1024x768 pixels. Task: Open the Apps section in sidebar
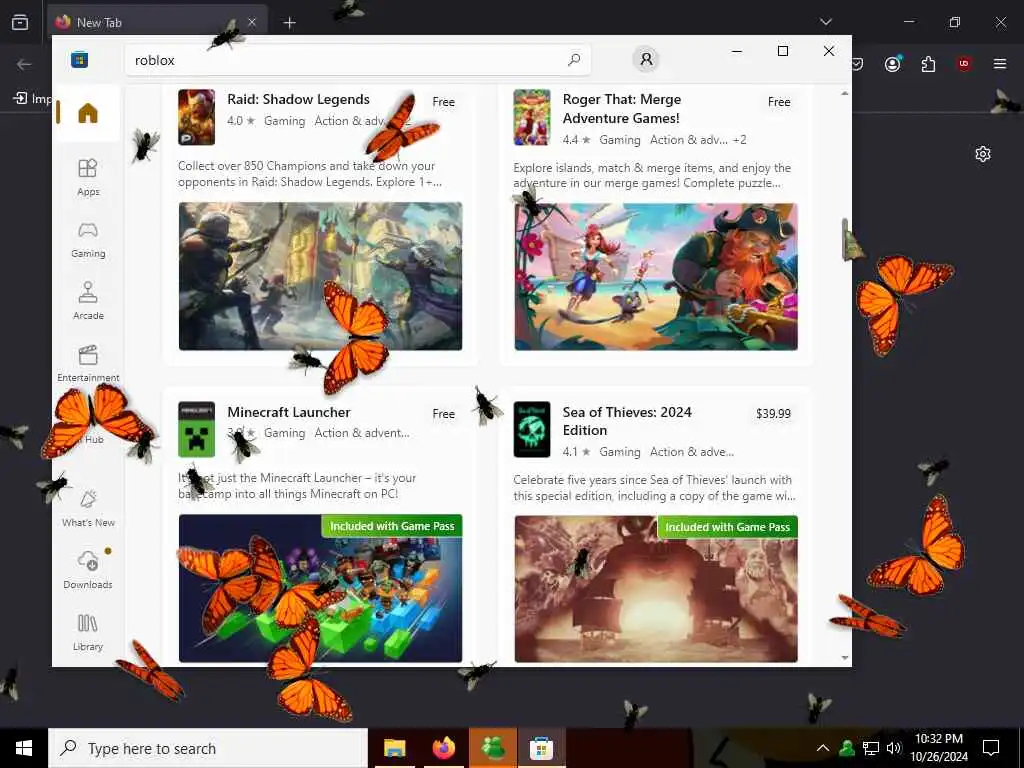pyautogui.click(x=88, y=177)
